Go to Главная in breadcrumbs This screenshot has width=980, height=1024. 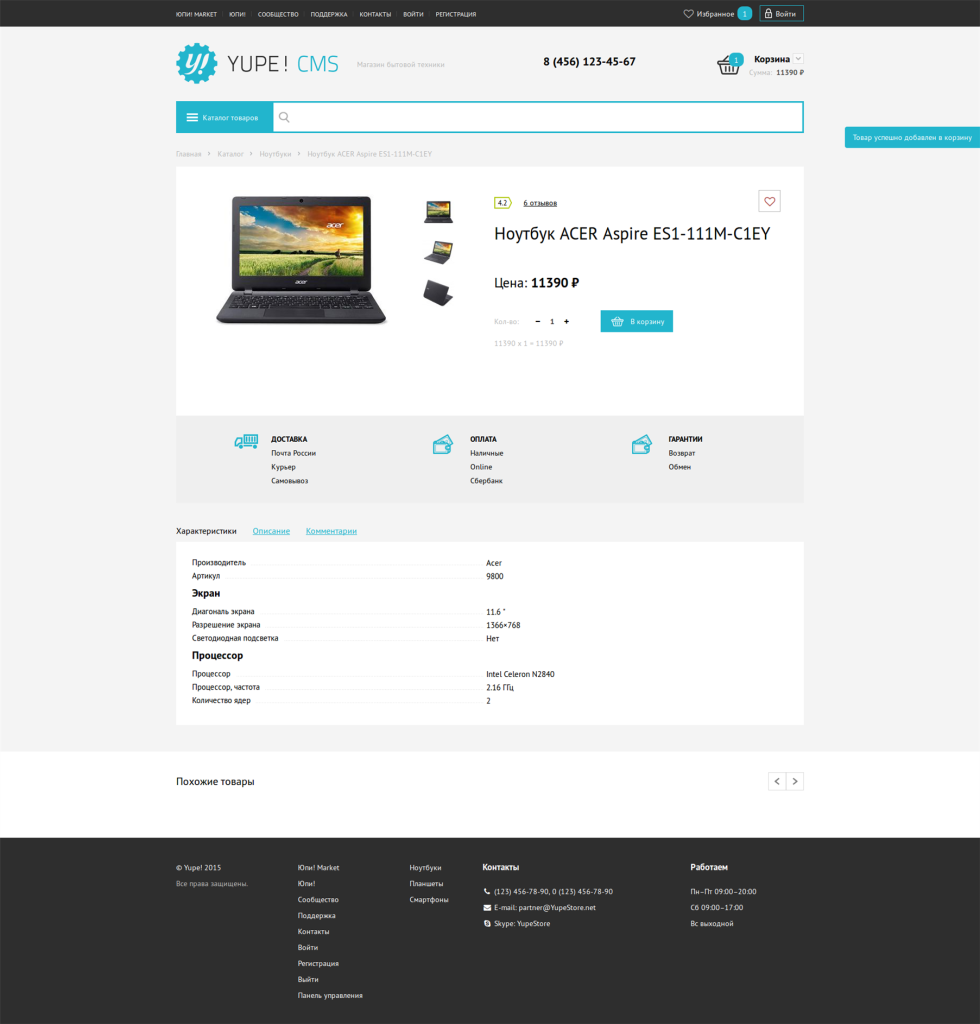[189, 154]
